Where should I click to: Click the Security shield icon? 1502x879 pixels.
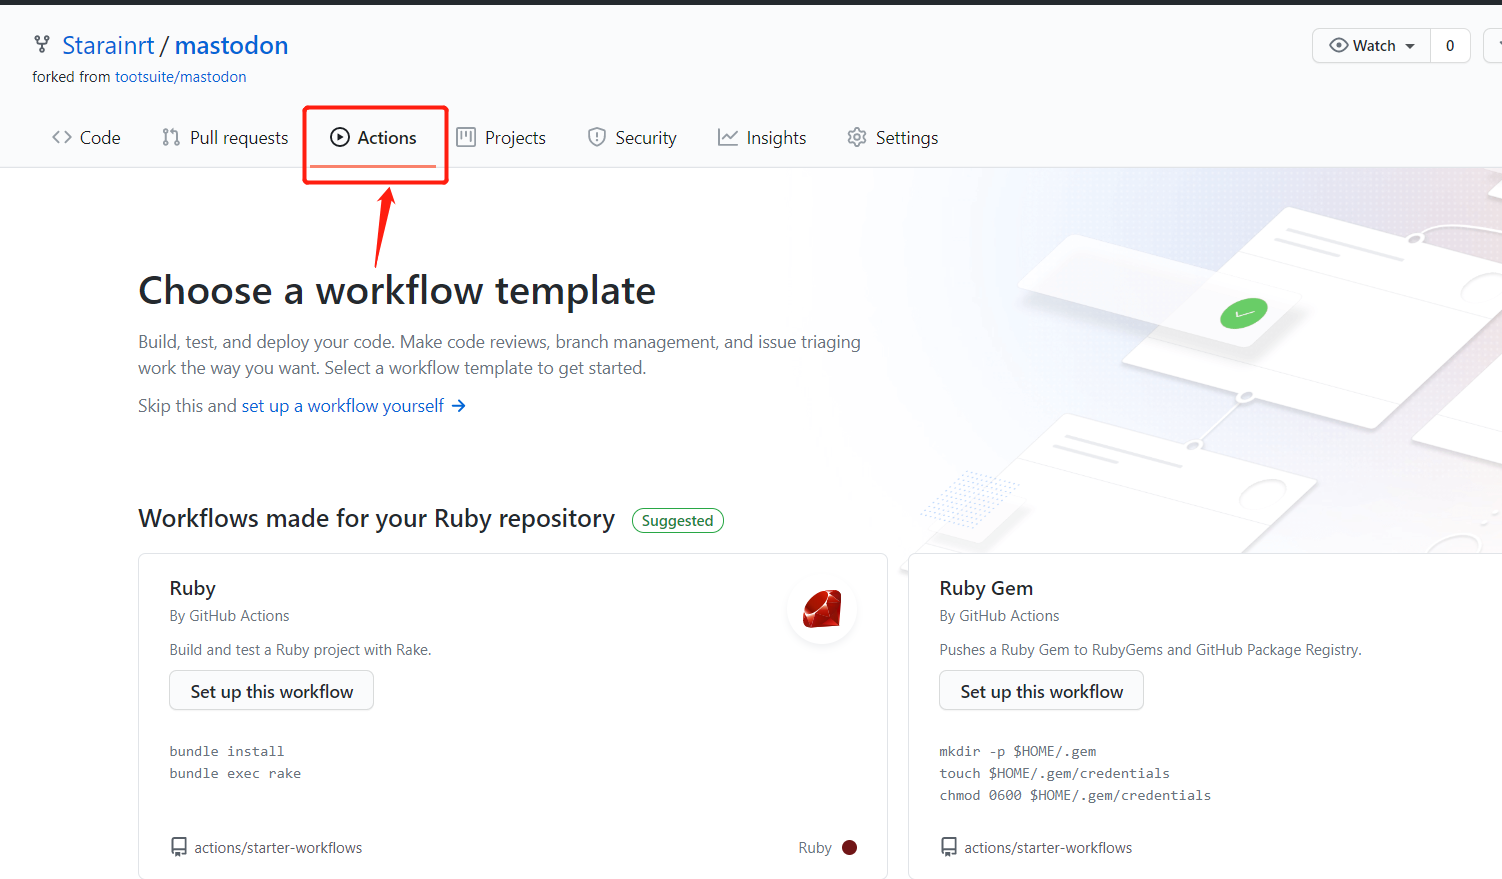597,137
